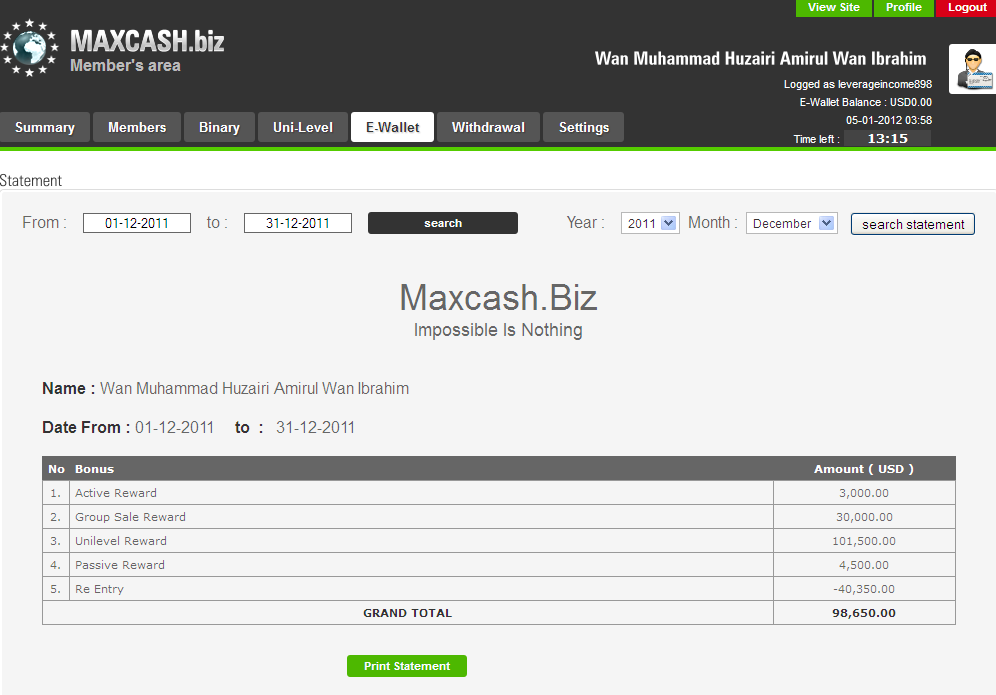Switch to the Members tab
This screenshot has height=695, width=996.
[137, 128]
